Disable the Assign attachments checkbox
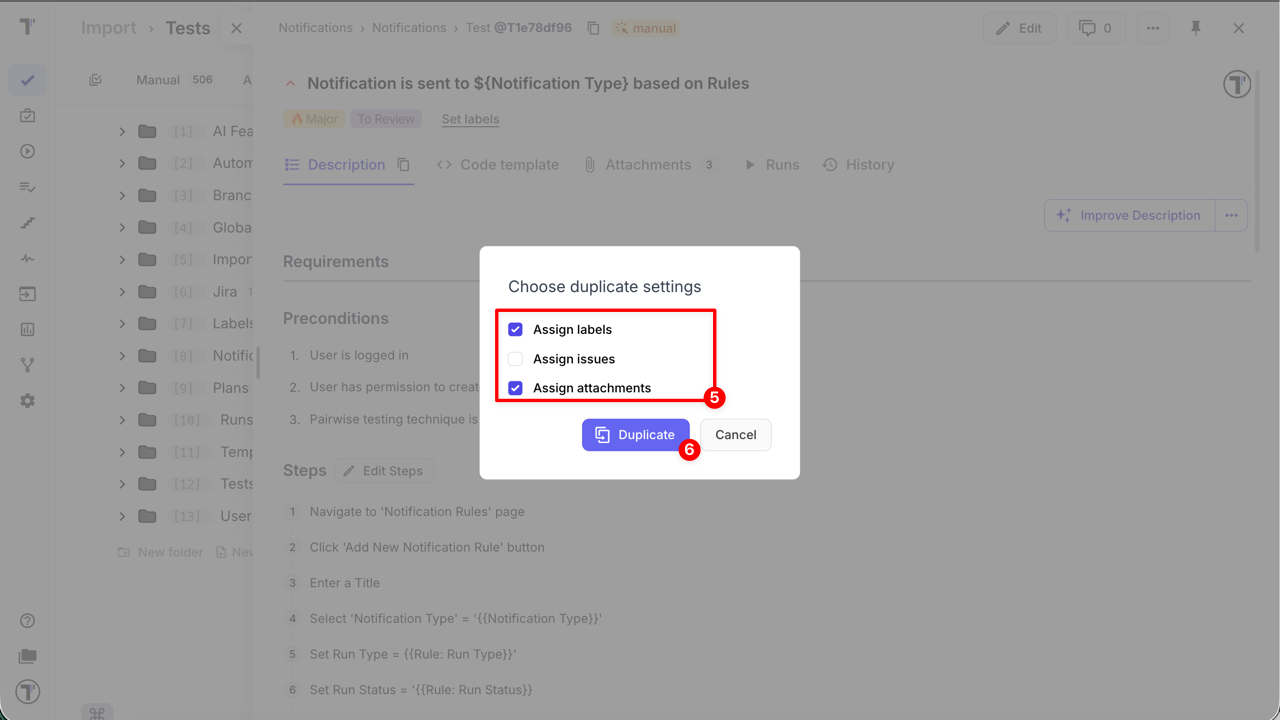The width and height of the screenshot is (1280, 720). click(515, 388)
